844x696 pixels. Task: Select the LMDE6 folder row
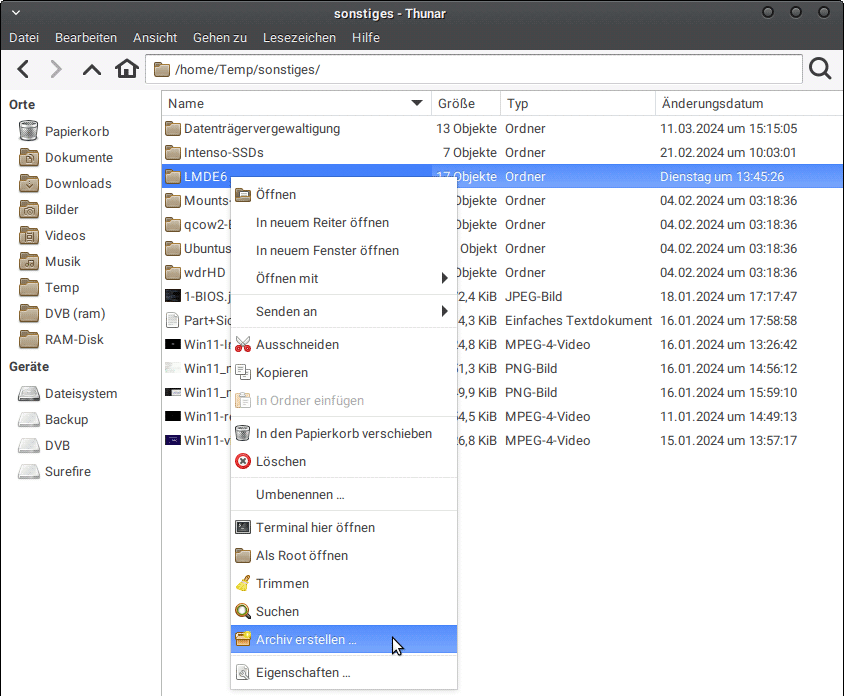[502, 177]
